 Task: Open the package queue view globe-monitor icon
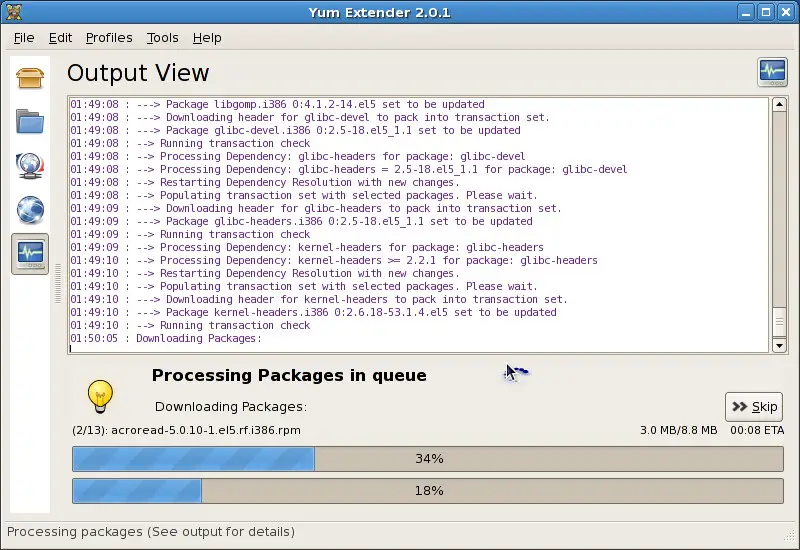(x=30, y=165)
